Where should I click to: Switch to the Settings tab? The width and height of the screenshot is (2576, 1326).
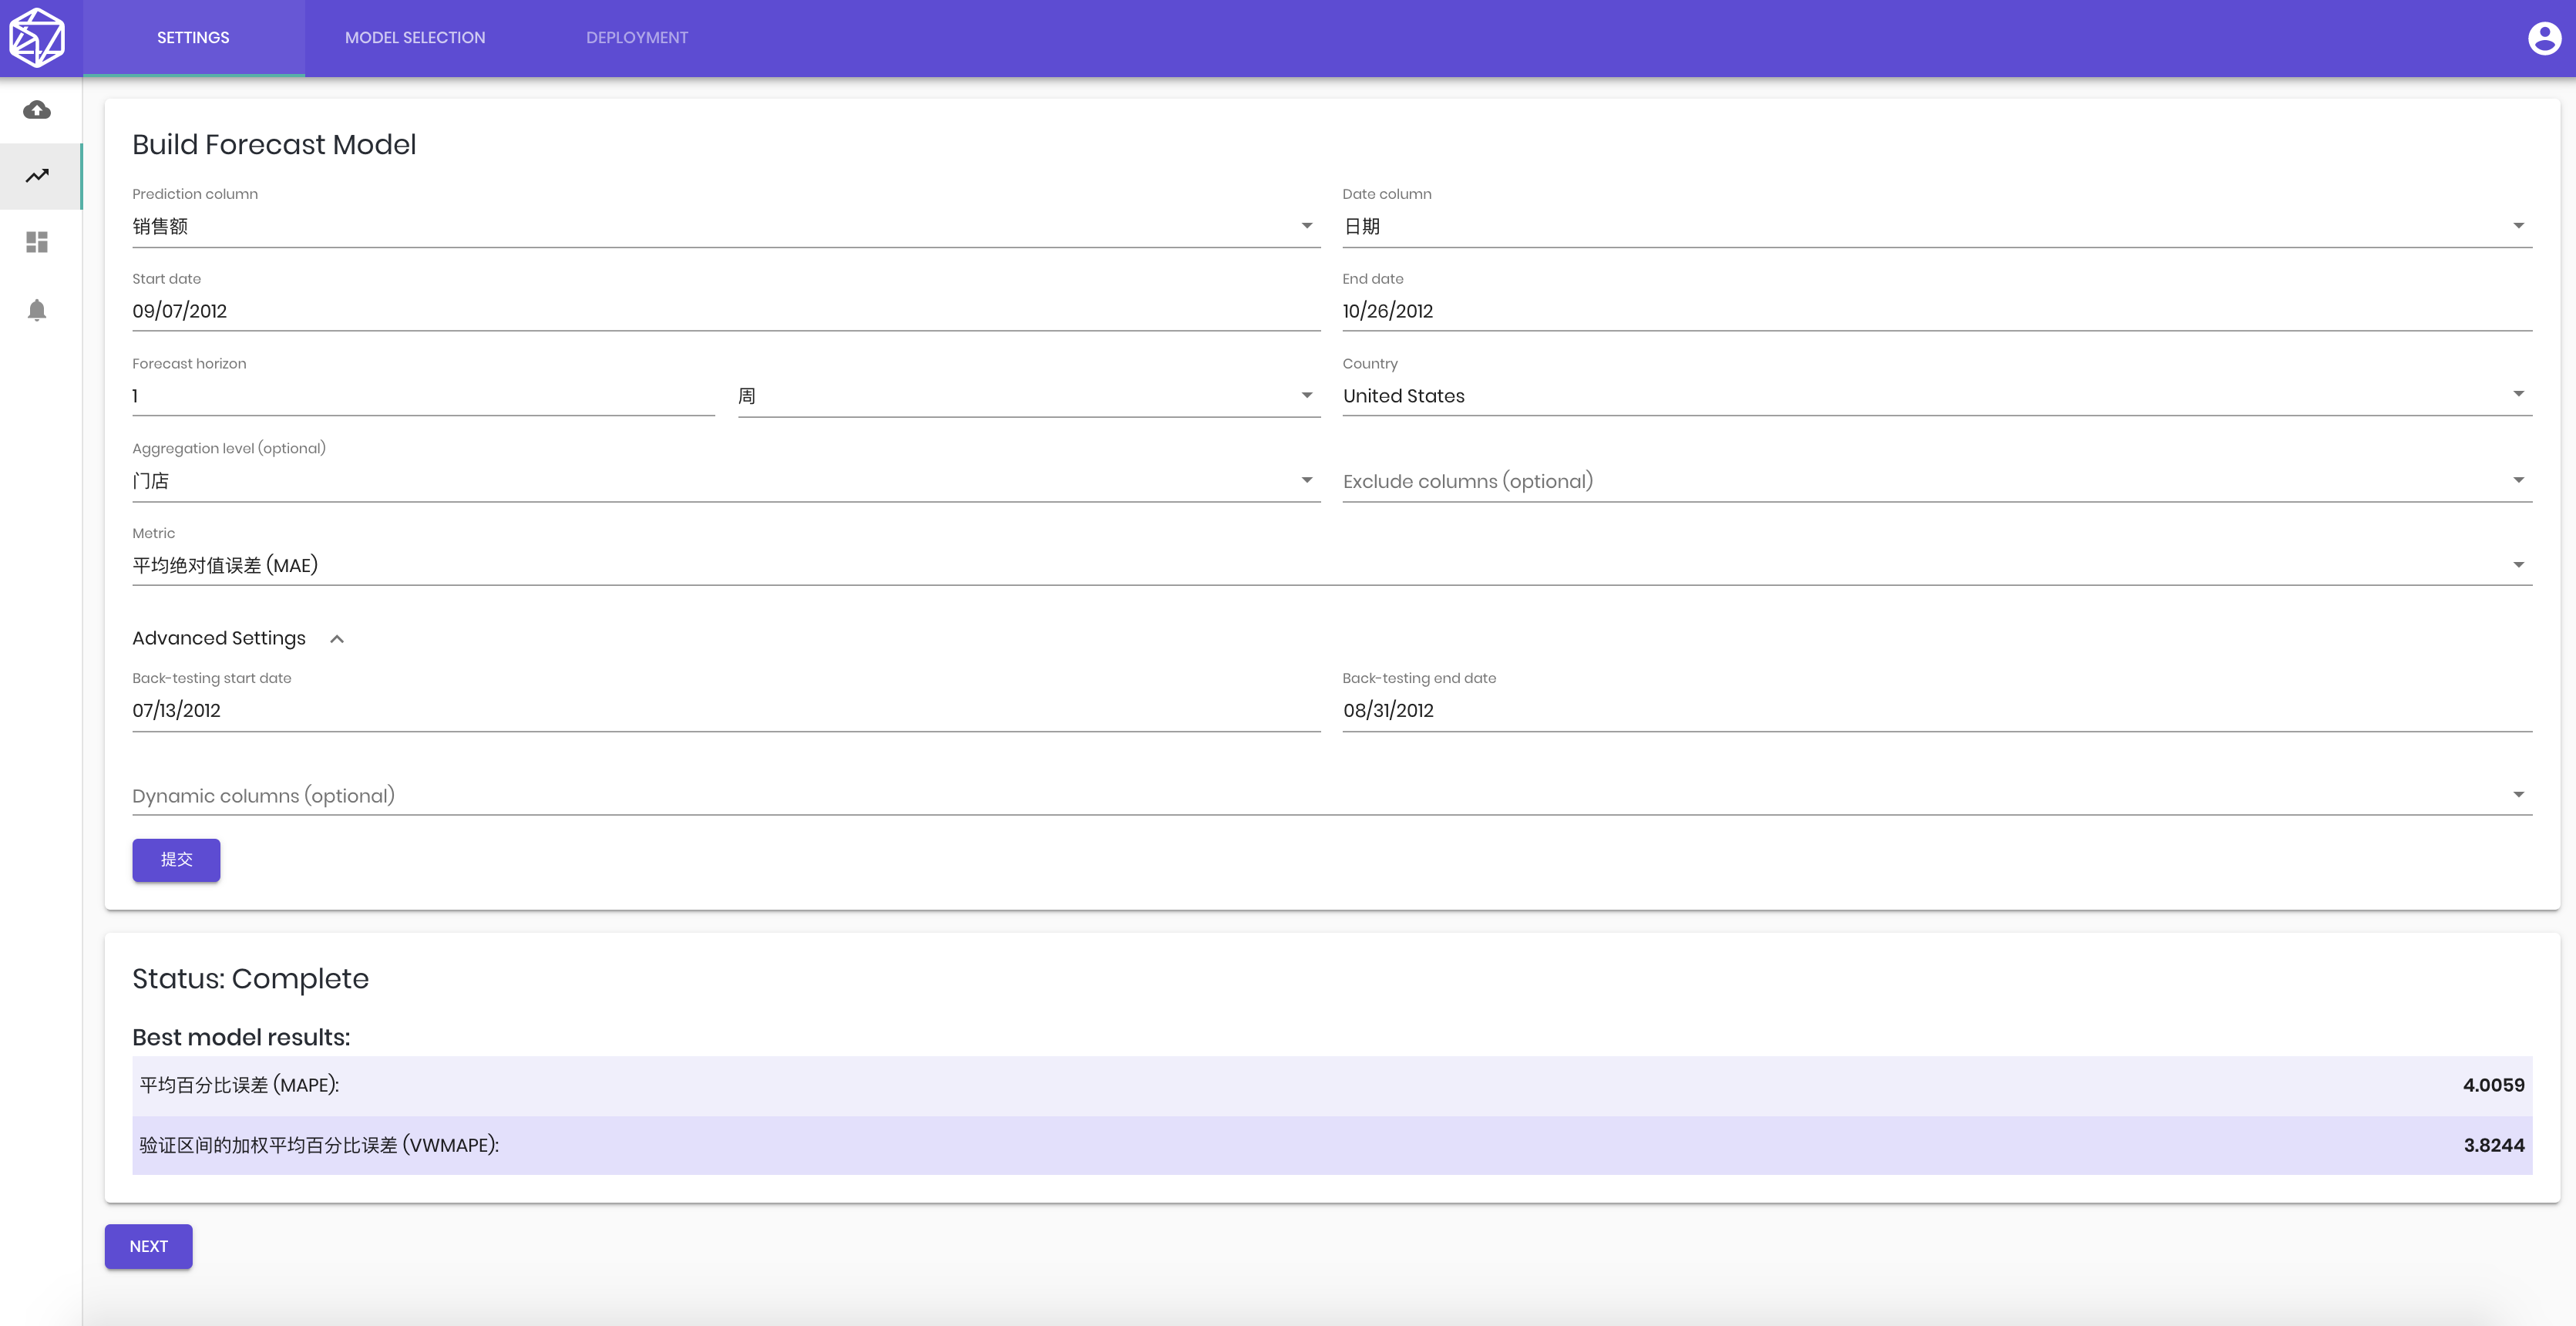coord(193,38)
